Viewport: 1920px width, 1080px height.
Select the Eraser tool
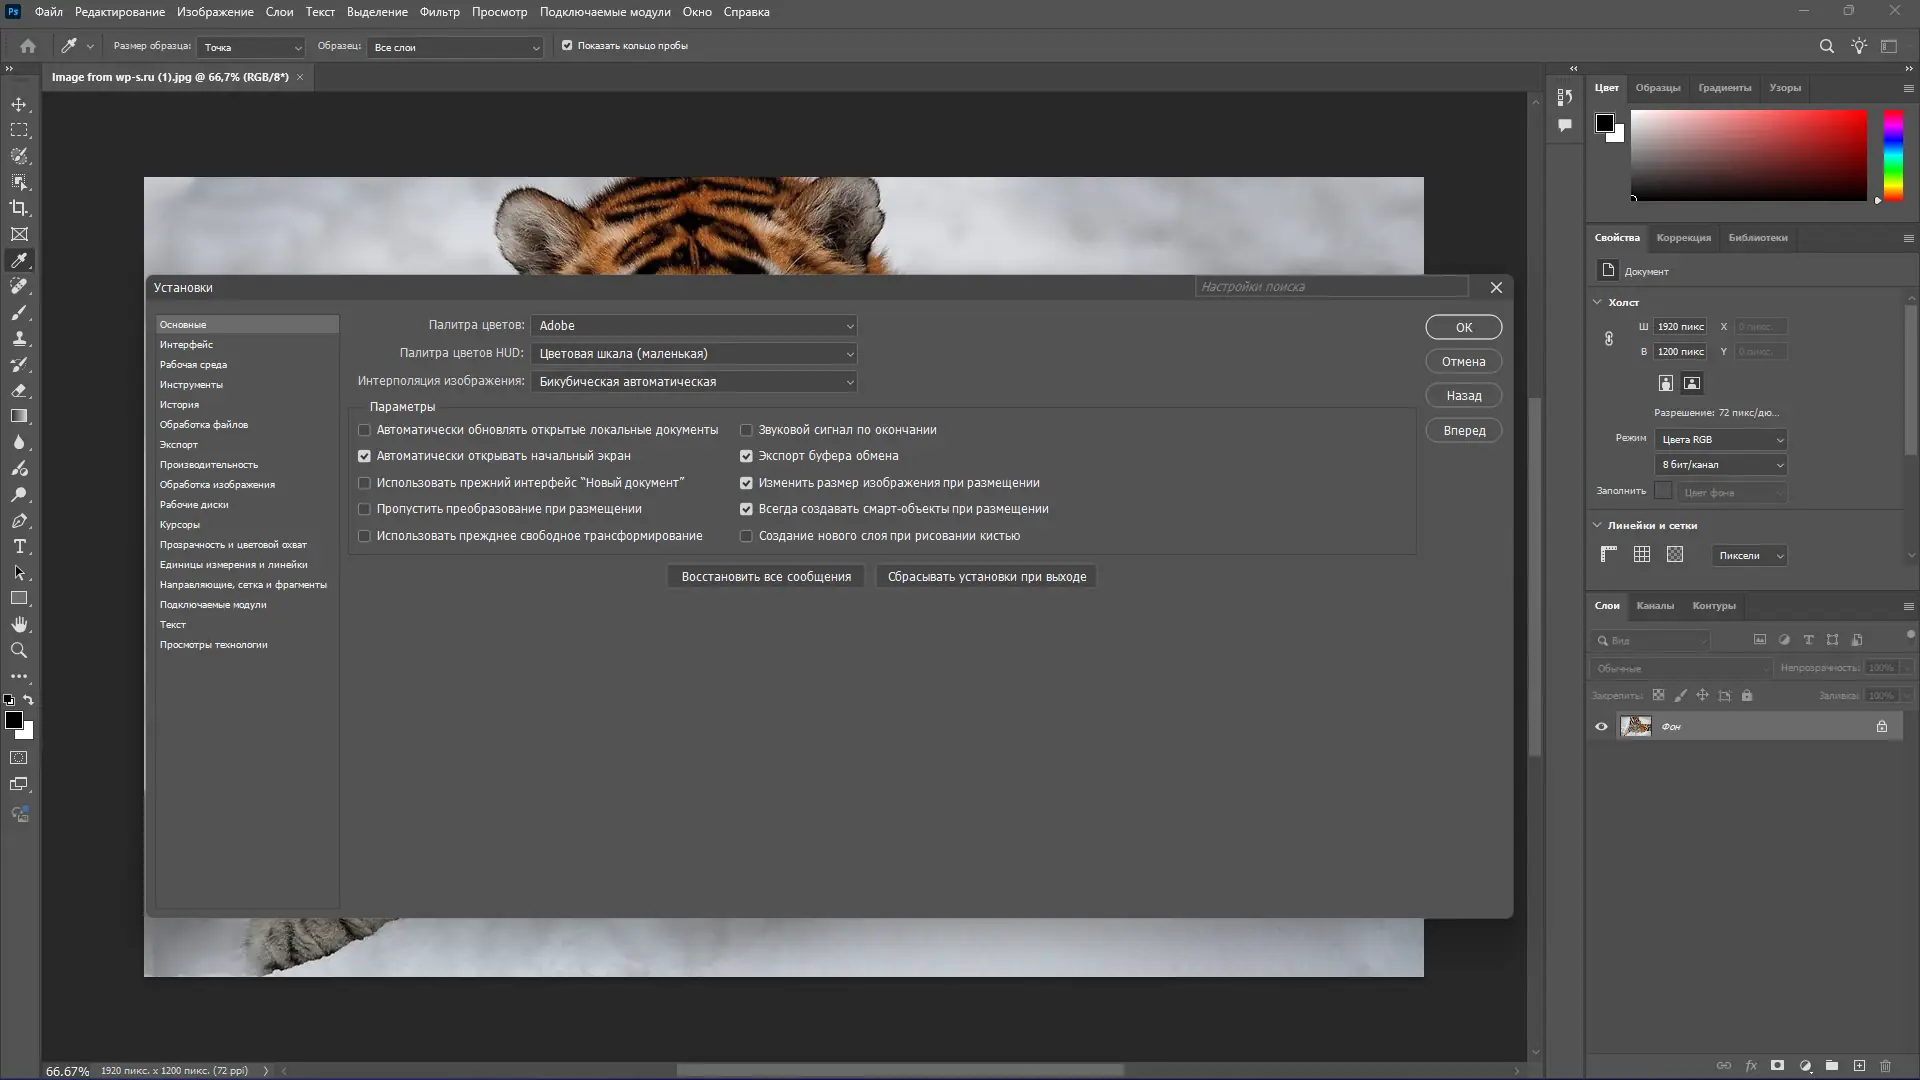coord(19,391)
